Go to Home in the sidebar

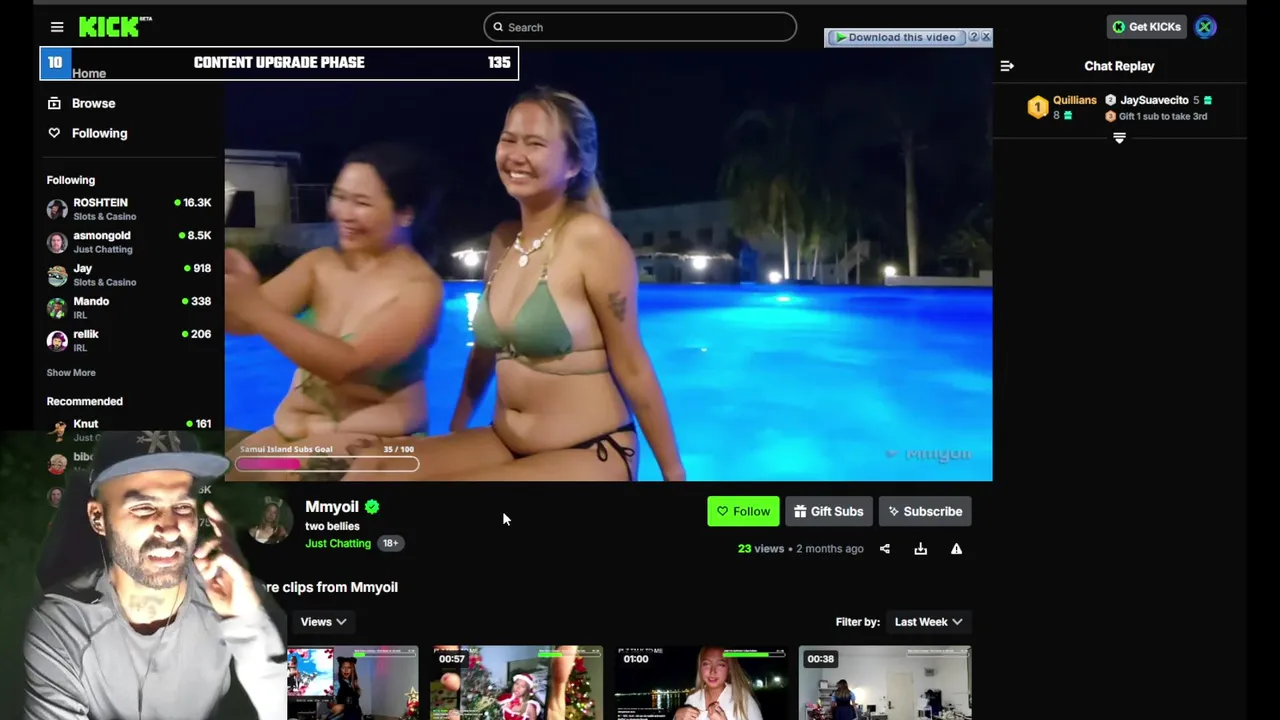(x=88, y=73)
